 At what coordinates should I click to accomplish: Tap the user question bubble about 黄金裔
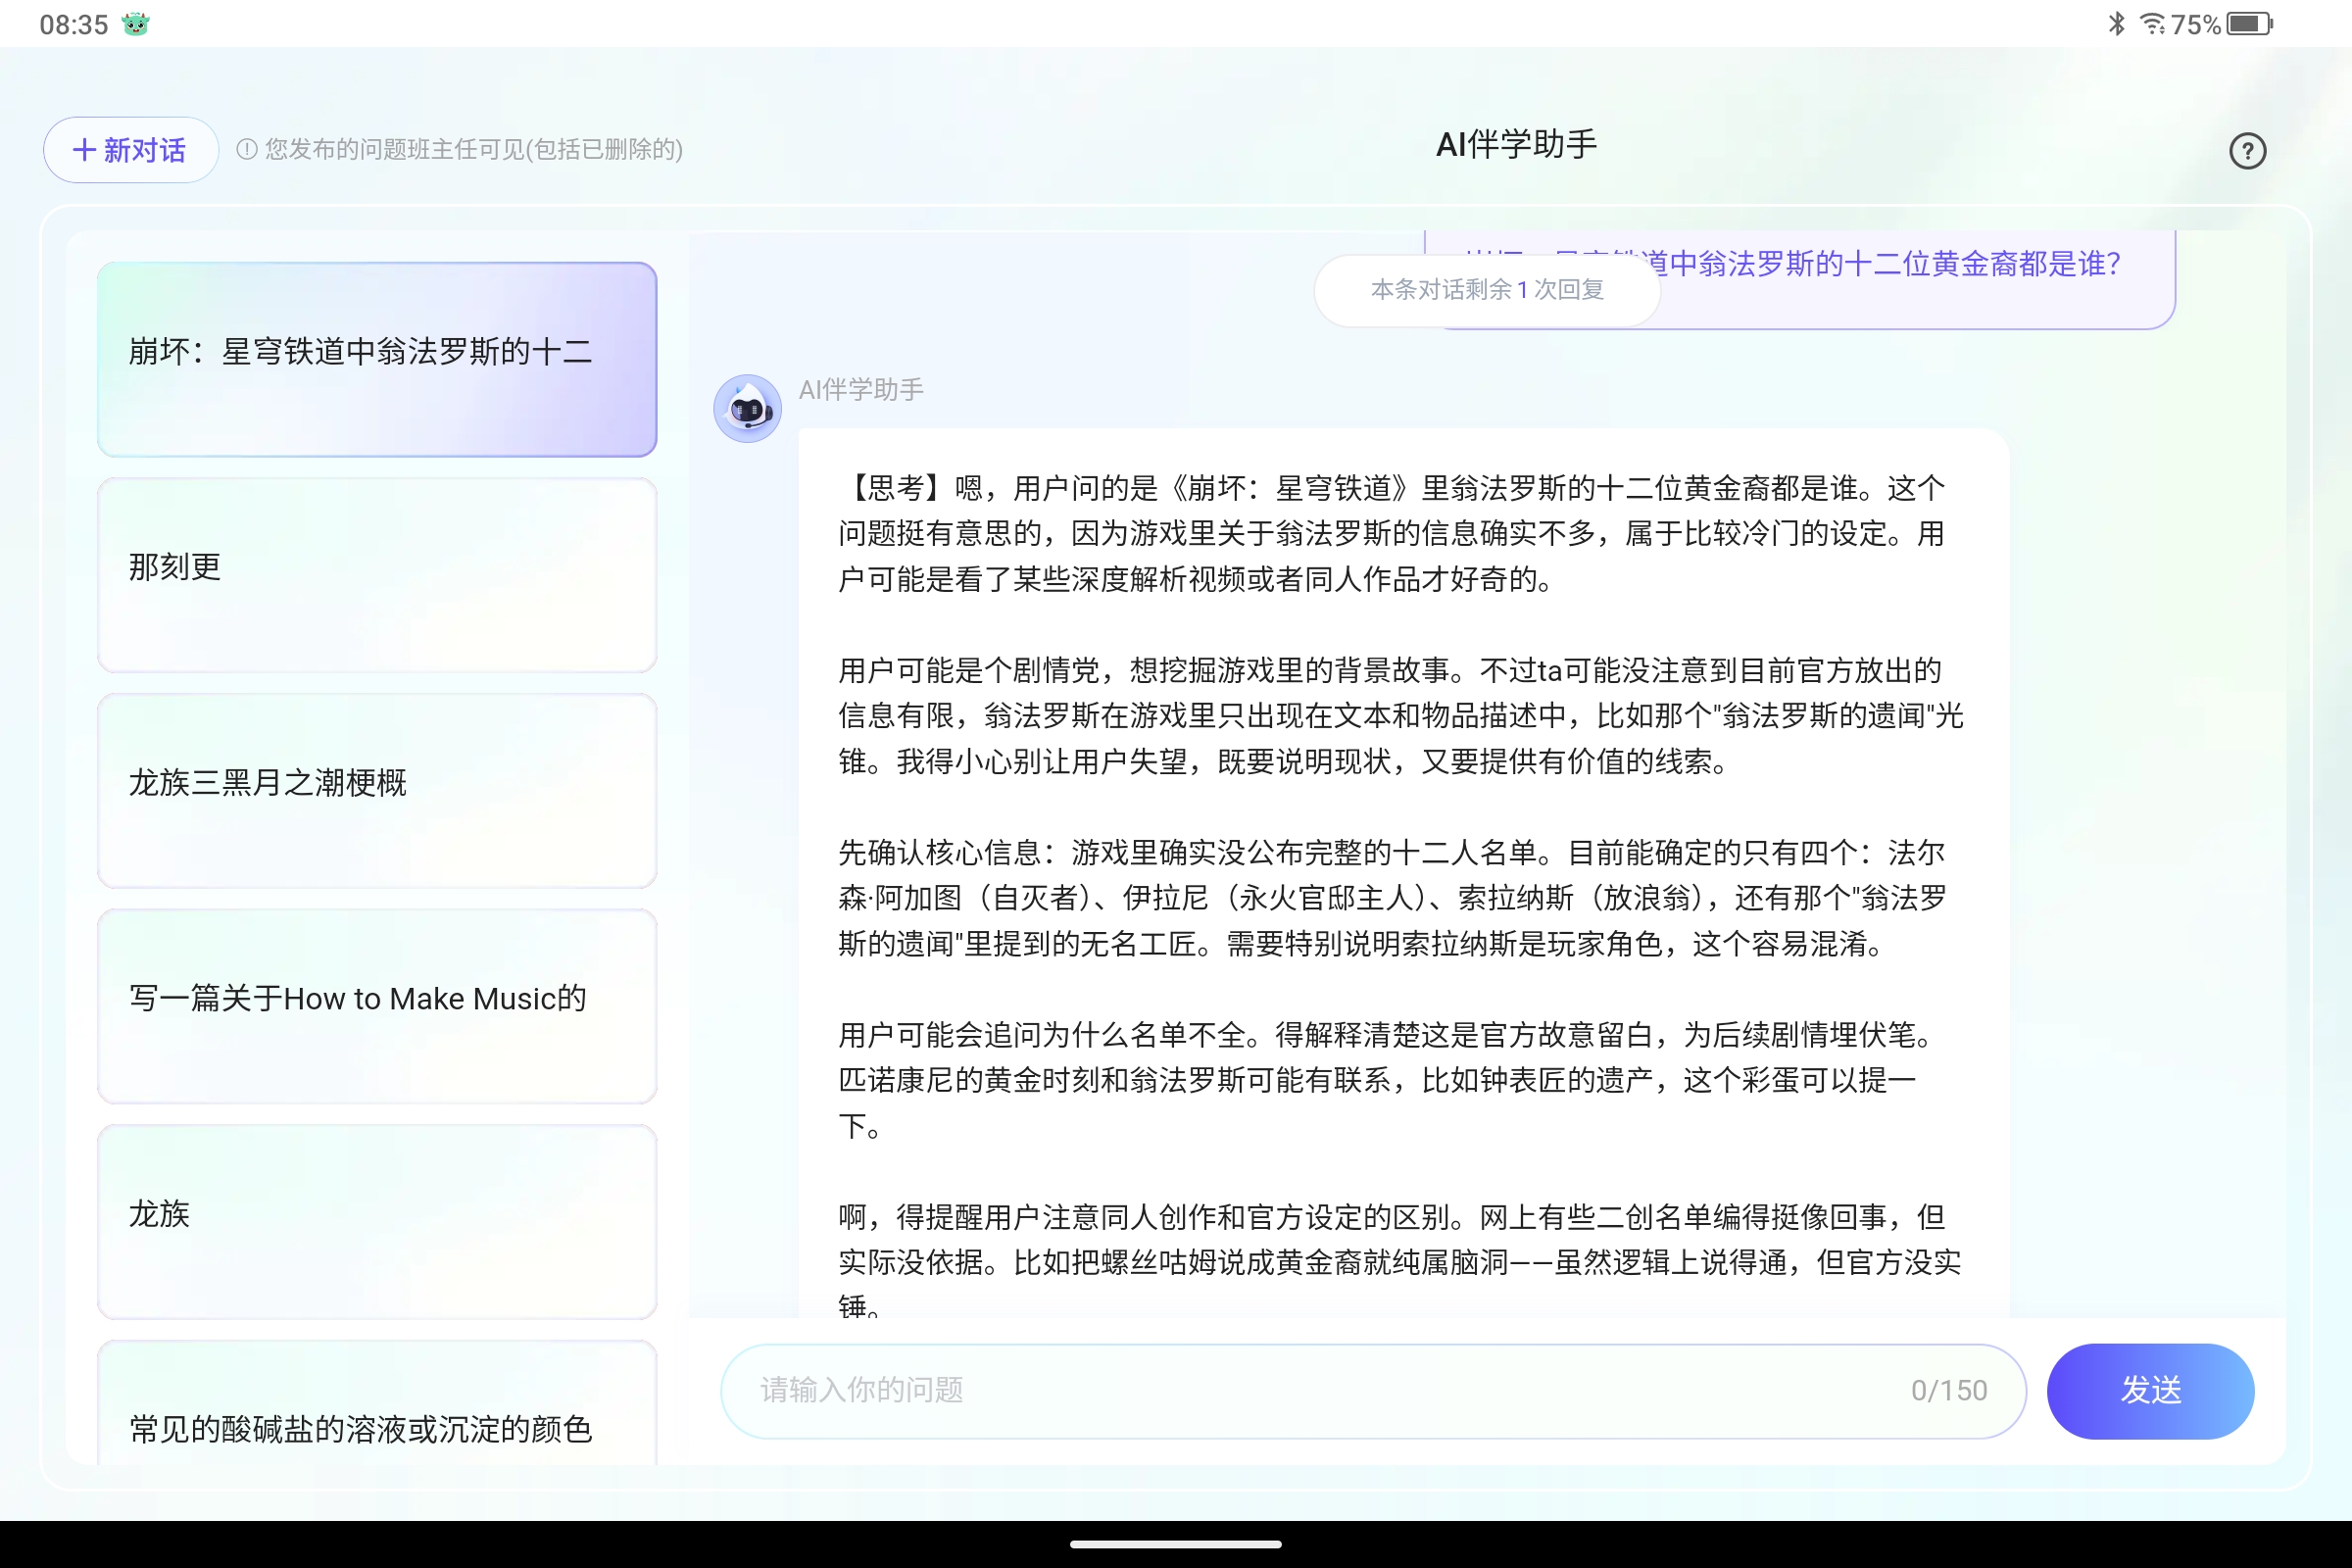1800,279
